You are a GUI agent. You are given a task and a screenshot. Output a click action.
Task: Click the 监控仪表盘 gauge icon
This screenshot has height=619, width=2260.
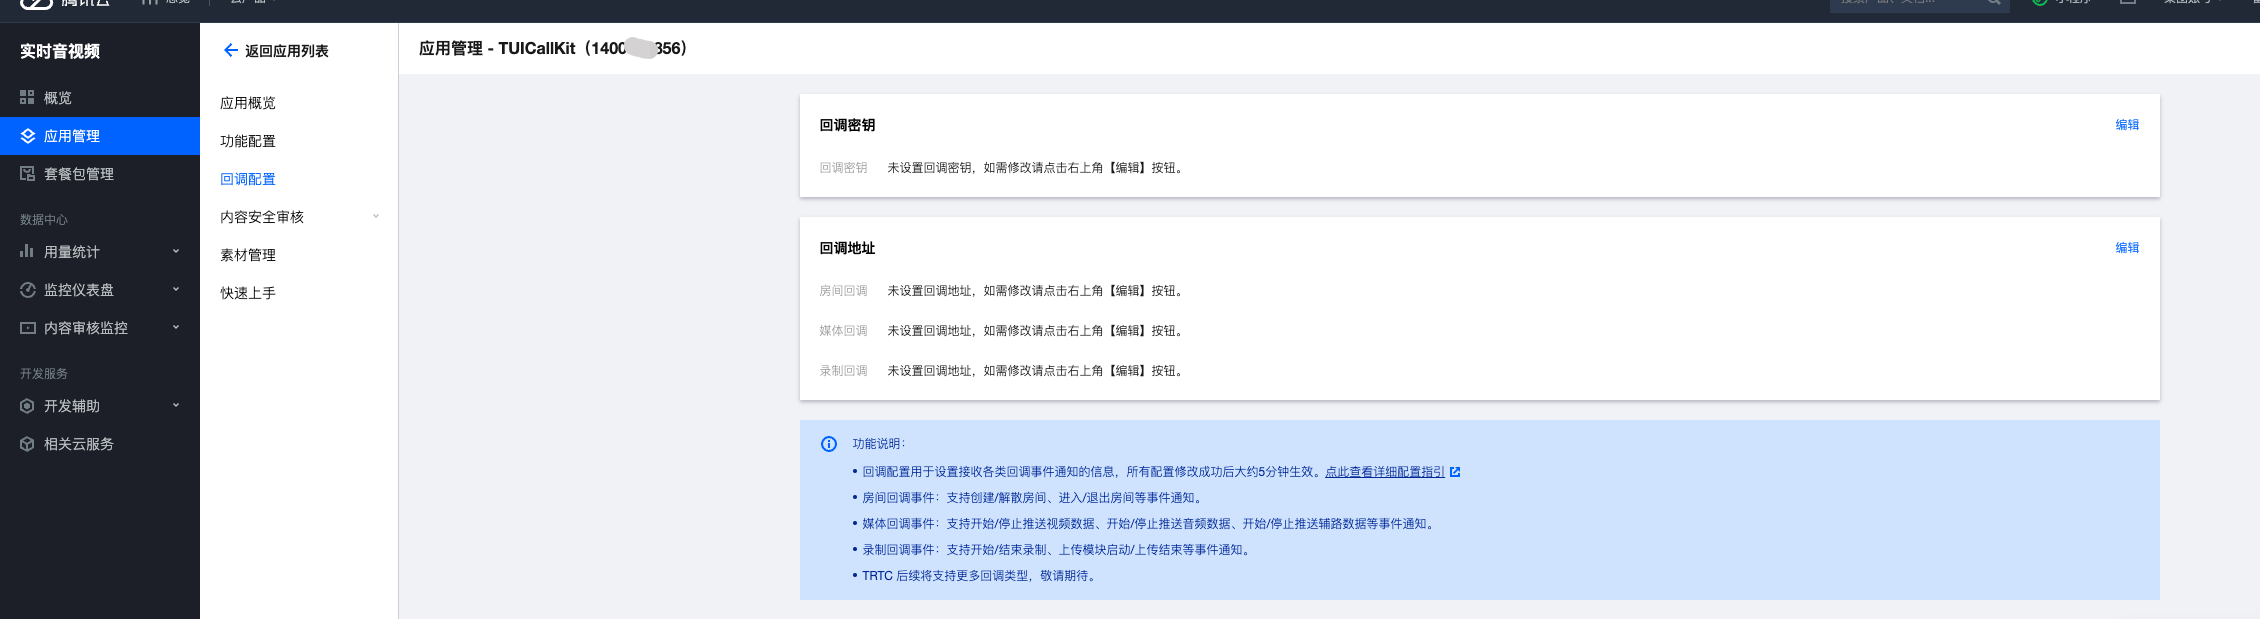click(27, 290)
